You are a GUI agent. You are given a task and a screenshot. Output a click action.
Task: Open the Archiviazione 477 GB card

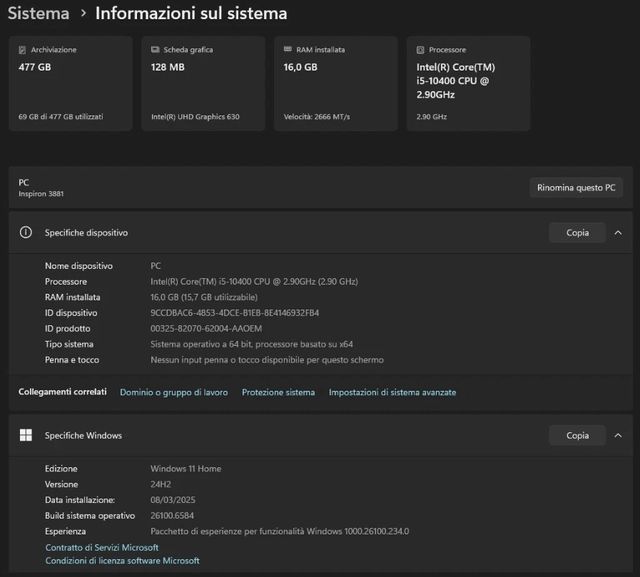click(70, 84)
